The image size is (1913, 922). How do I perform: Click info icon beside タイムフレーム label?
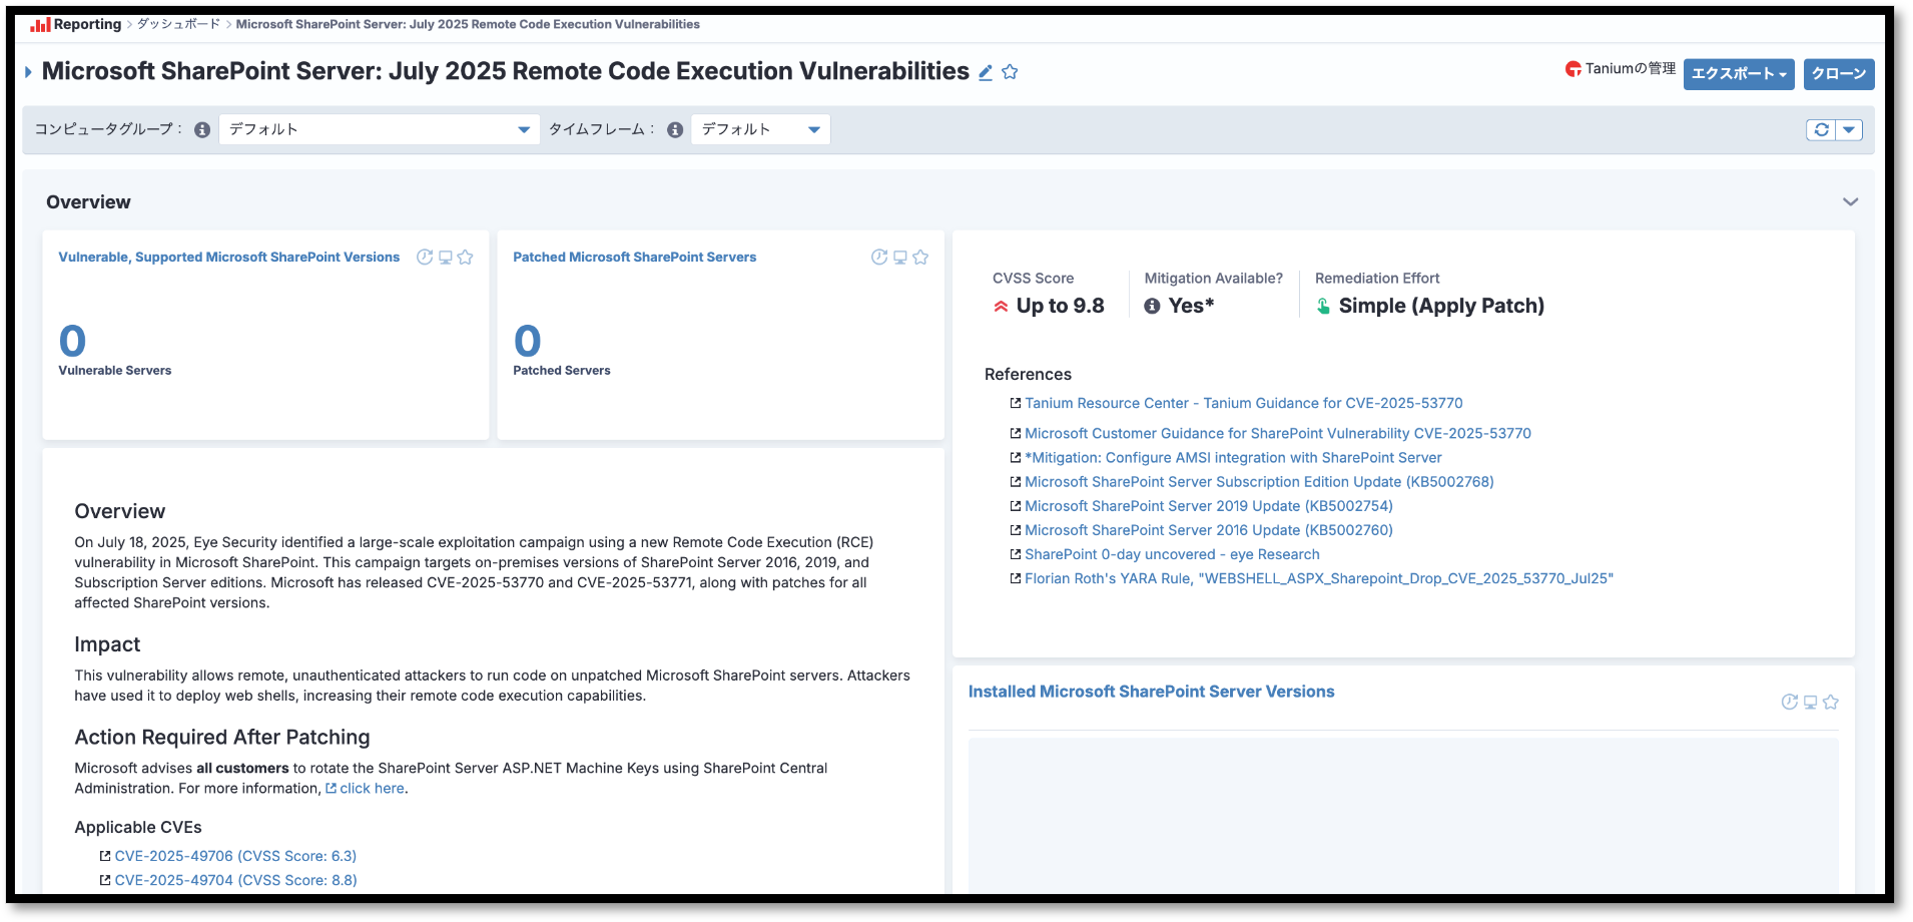(x=675, y=130)
